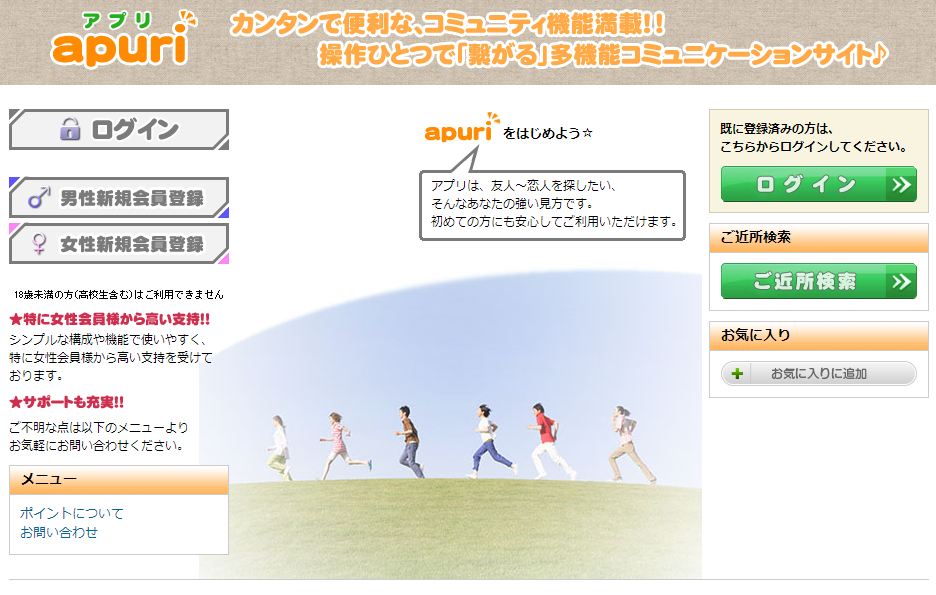
Task: Click double-arrow icon on ご近所検索 button
Action: coord(901,282)
